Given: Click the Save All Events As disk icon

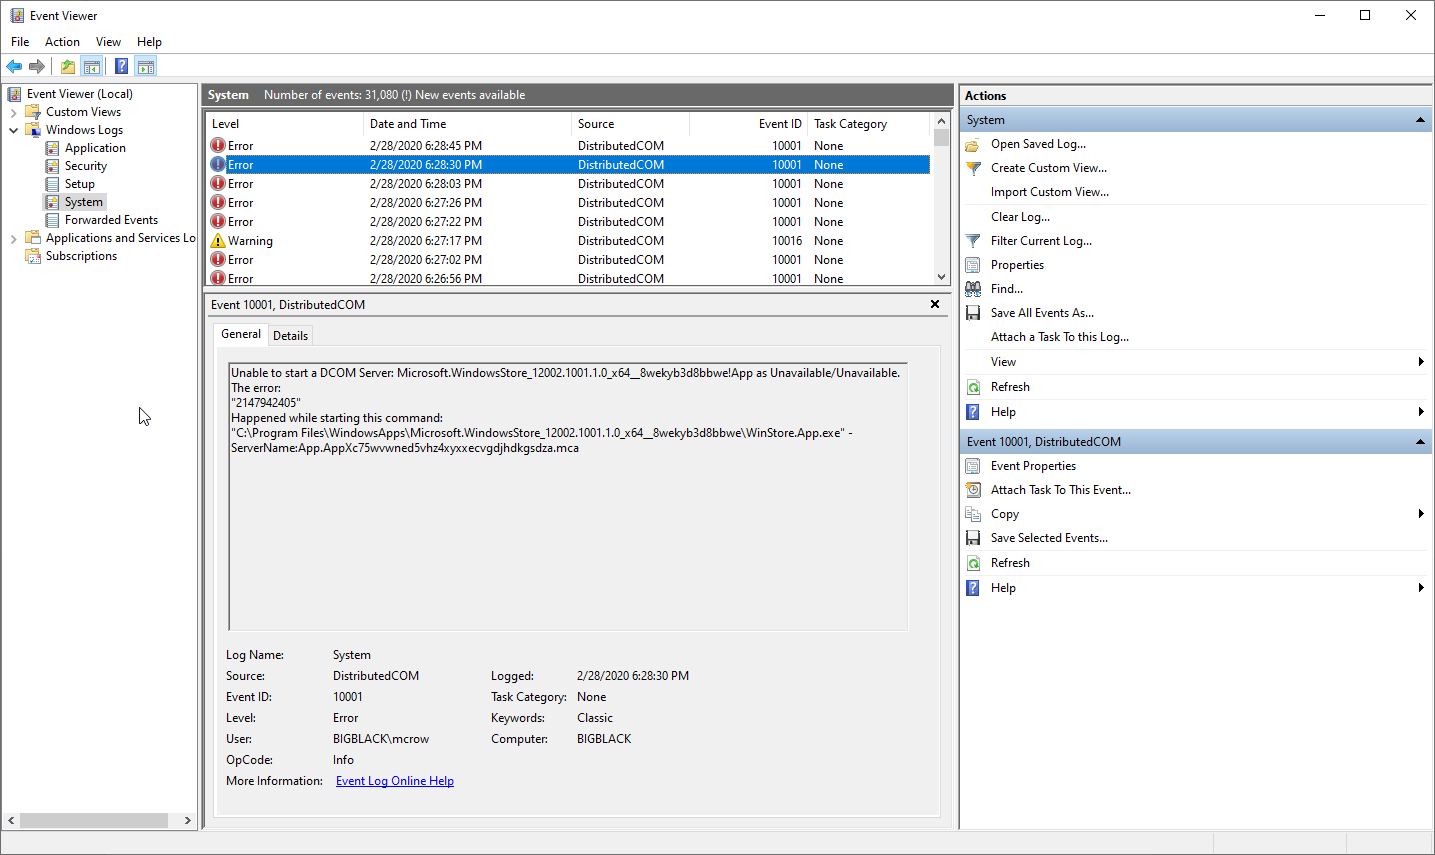Looking at the screenshot, I should coord(973,313).
